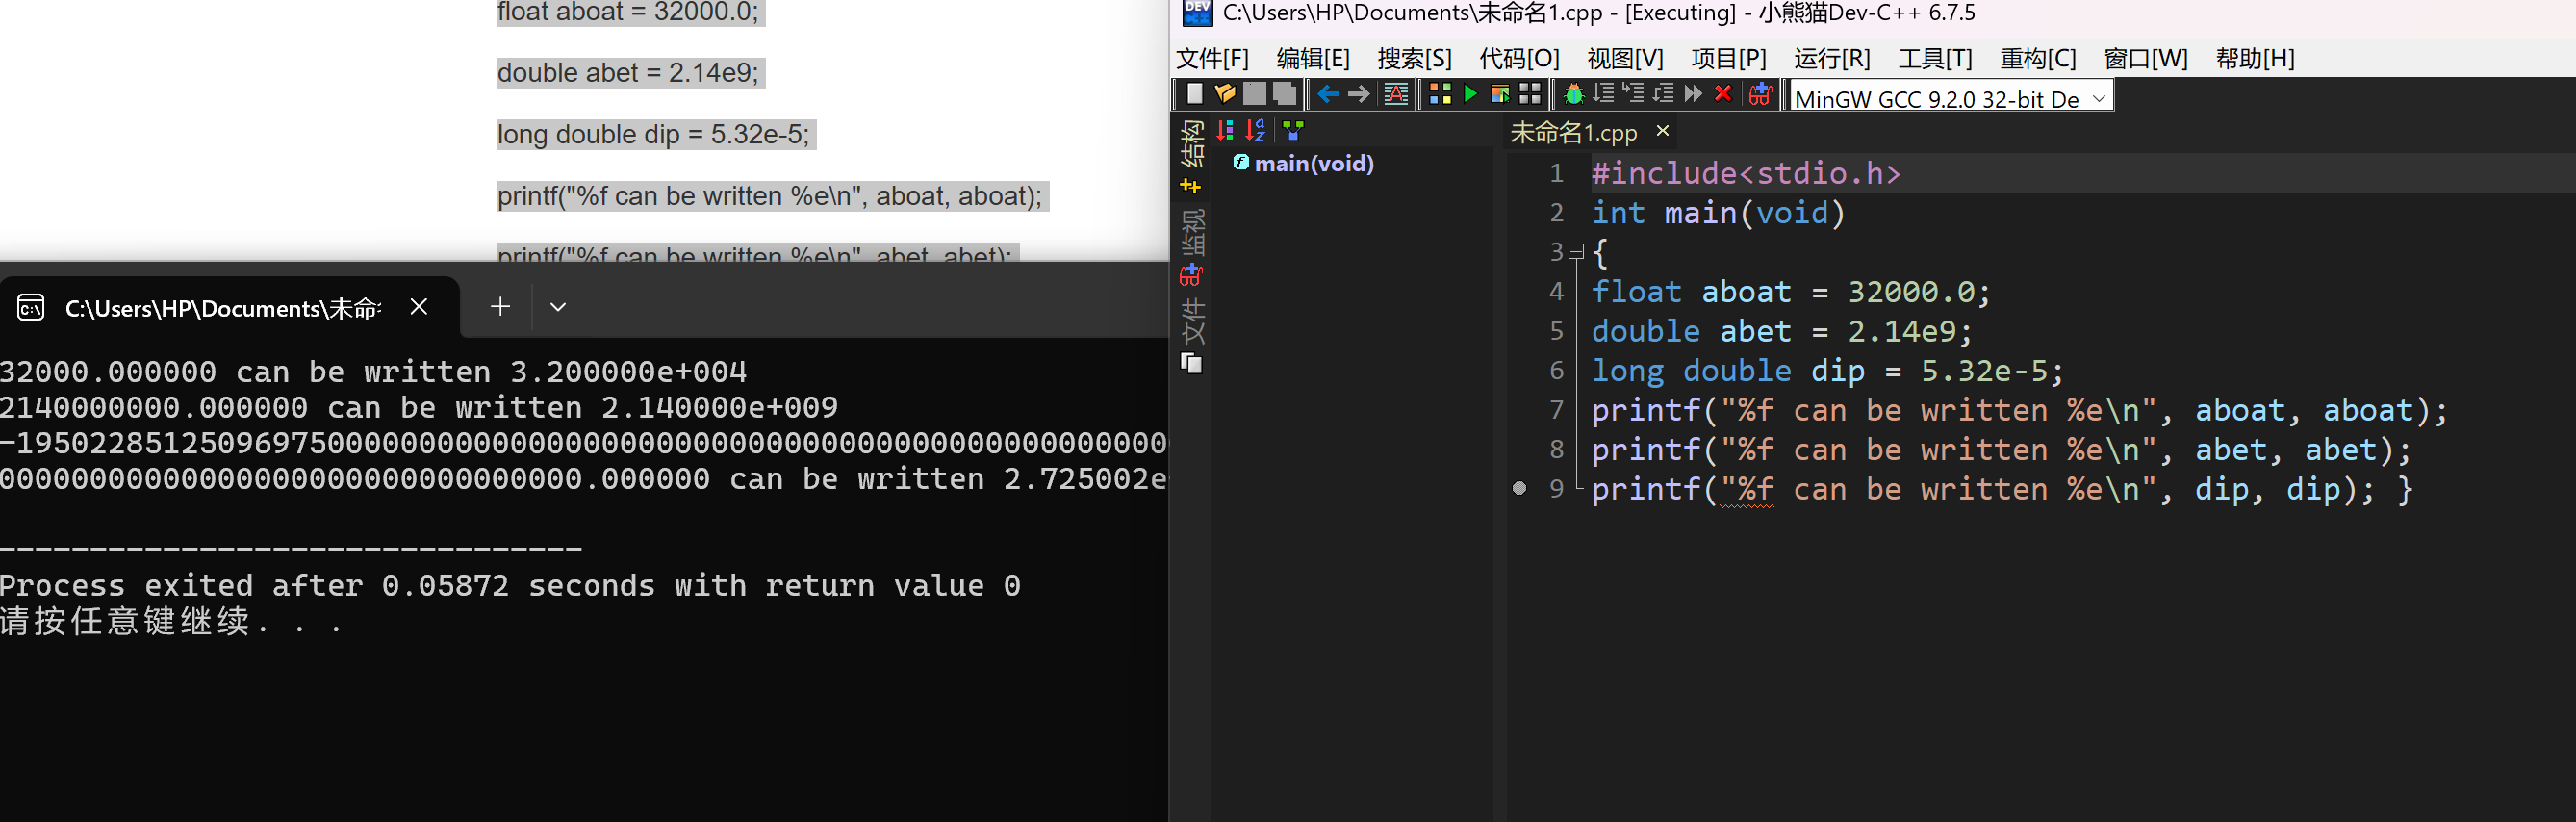Click the 'long double dip' code line
The width and height of the screenshot is (2576, 822).
(1827, 371)
